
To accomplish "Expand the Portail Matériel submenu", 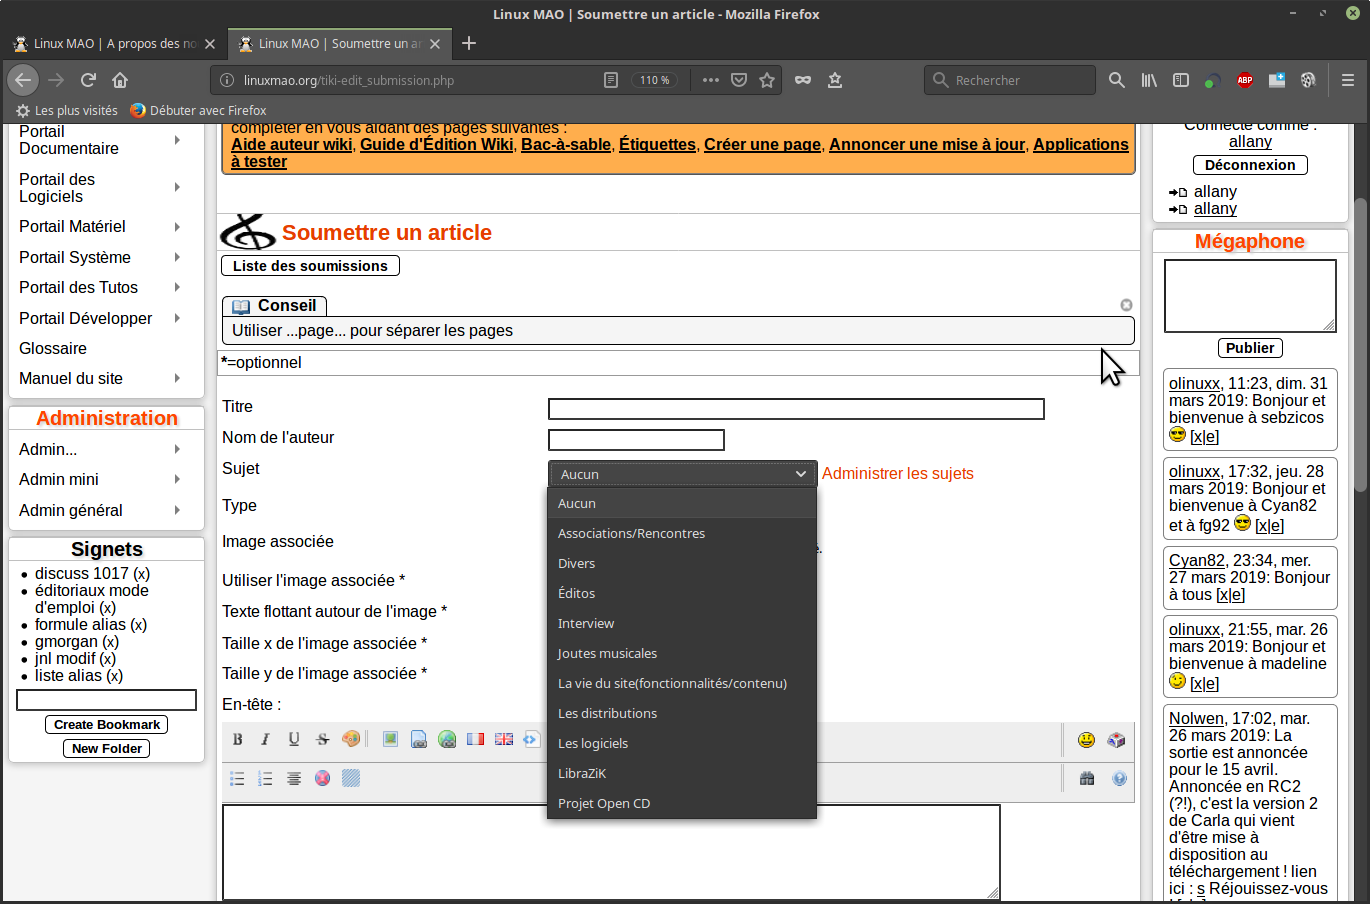I will 177,227.
